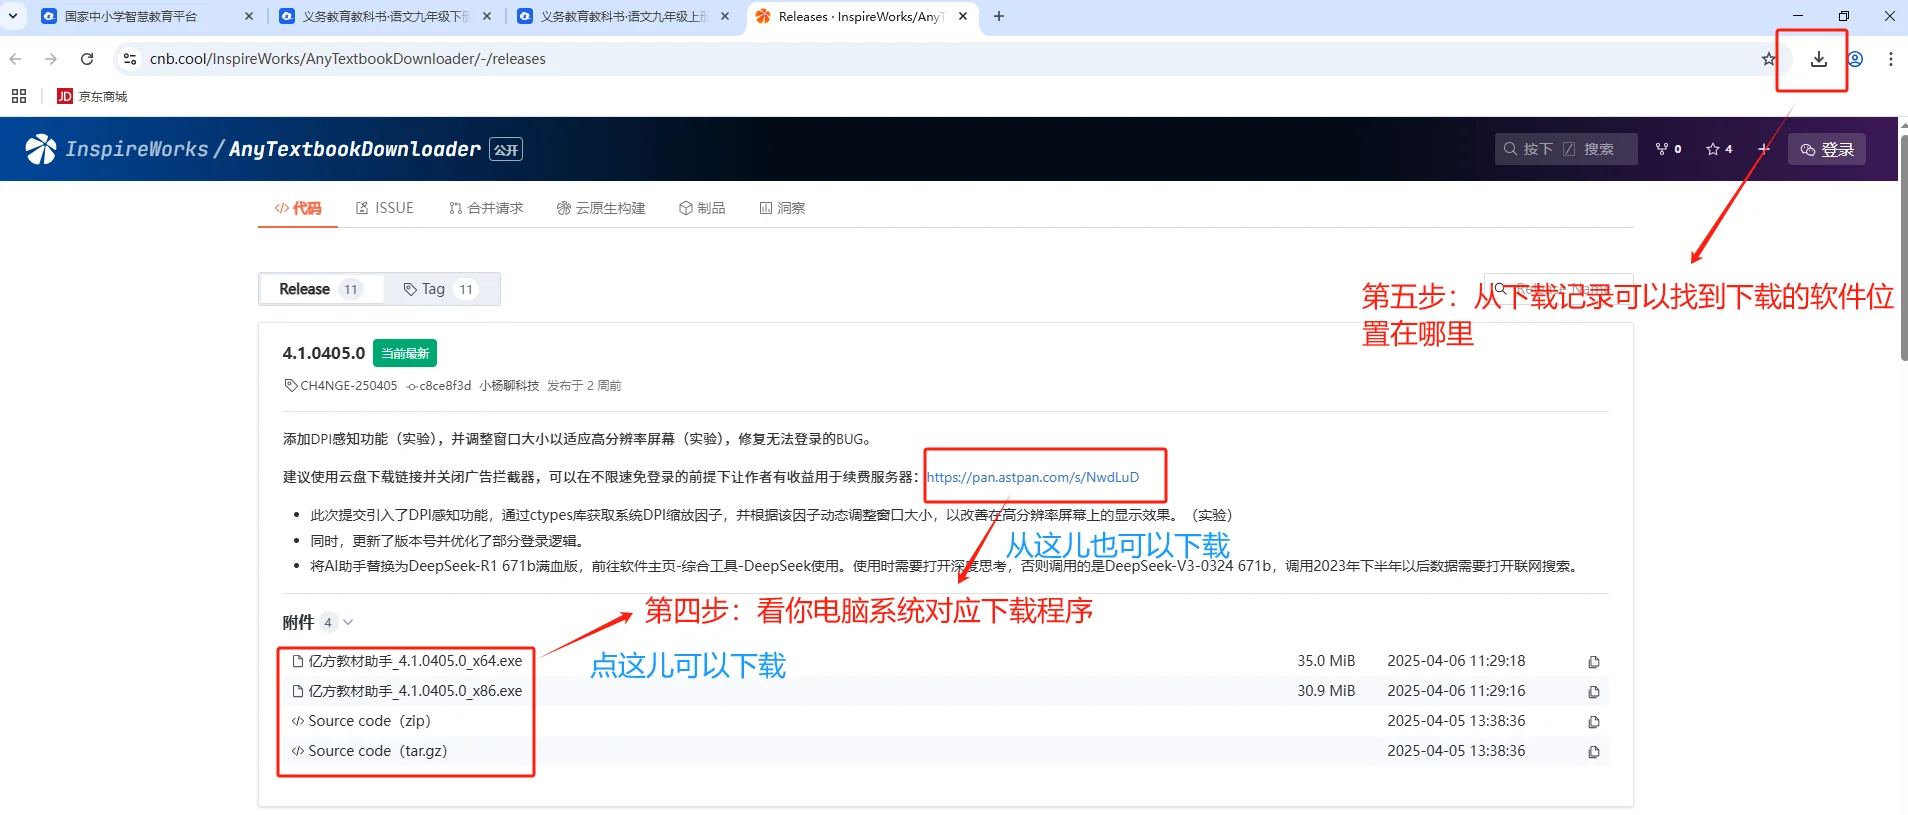
Task: Click the CNB pinwheel logo
Action: click(41, 149)
